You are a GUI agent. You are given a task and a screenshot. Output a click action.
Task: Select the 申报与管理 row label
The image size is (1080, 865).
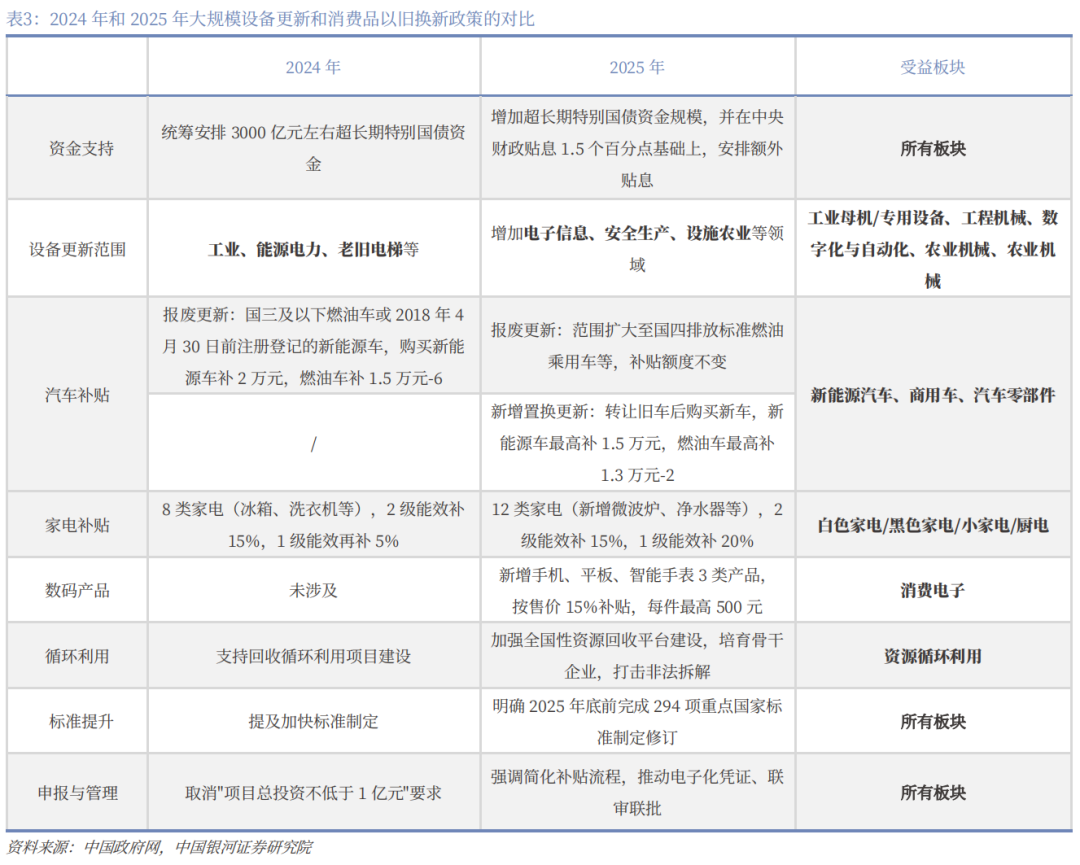click(x=78, y=793)
